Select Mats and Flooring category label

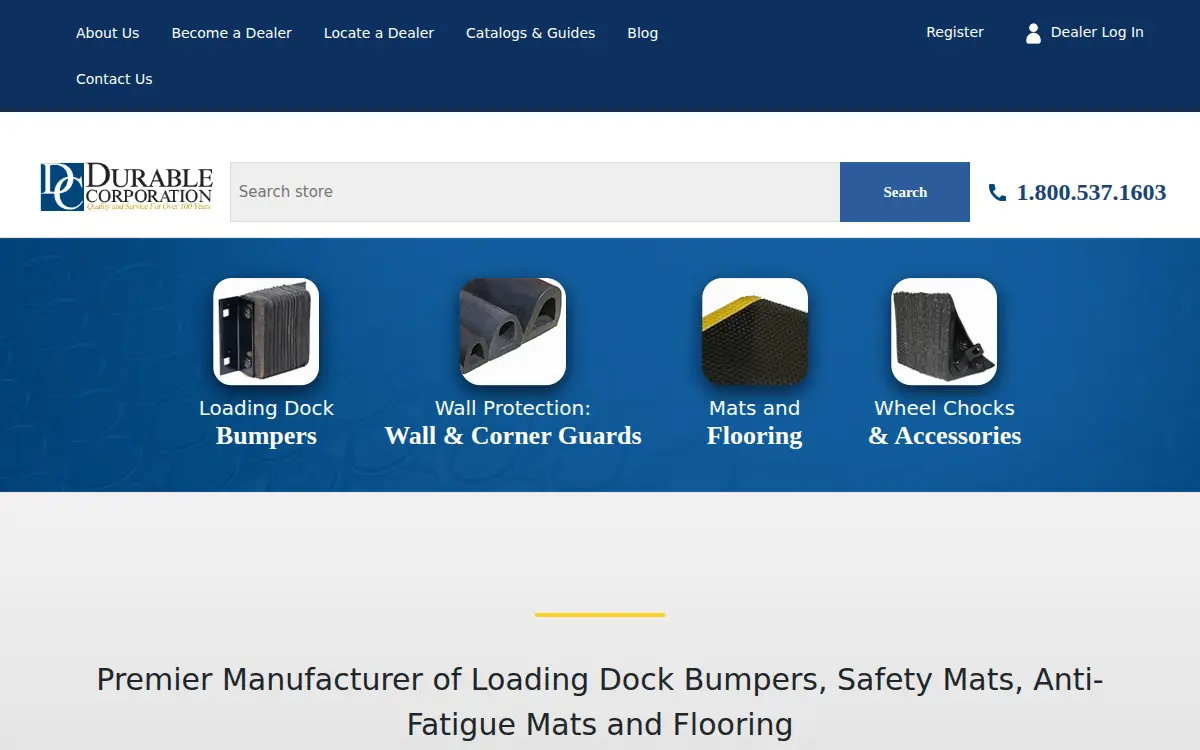(755, 422)
